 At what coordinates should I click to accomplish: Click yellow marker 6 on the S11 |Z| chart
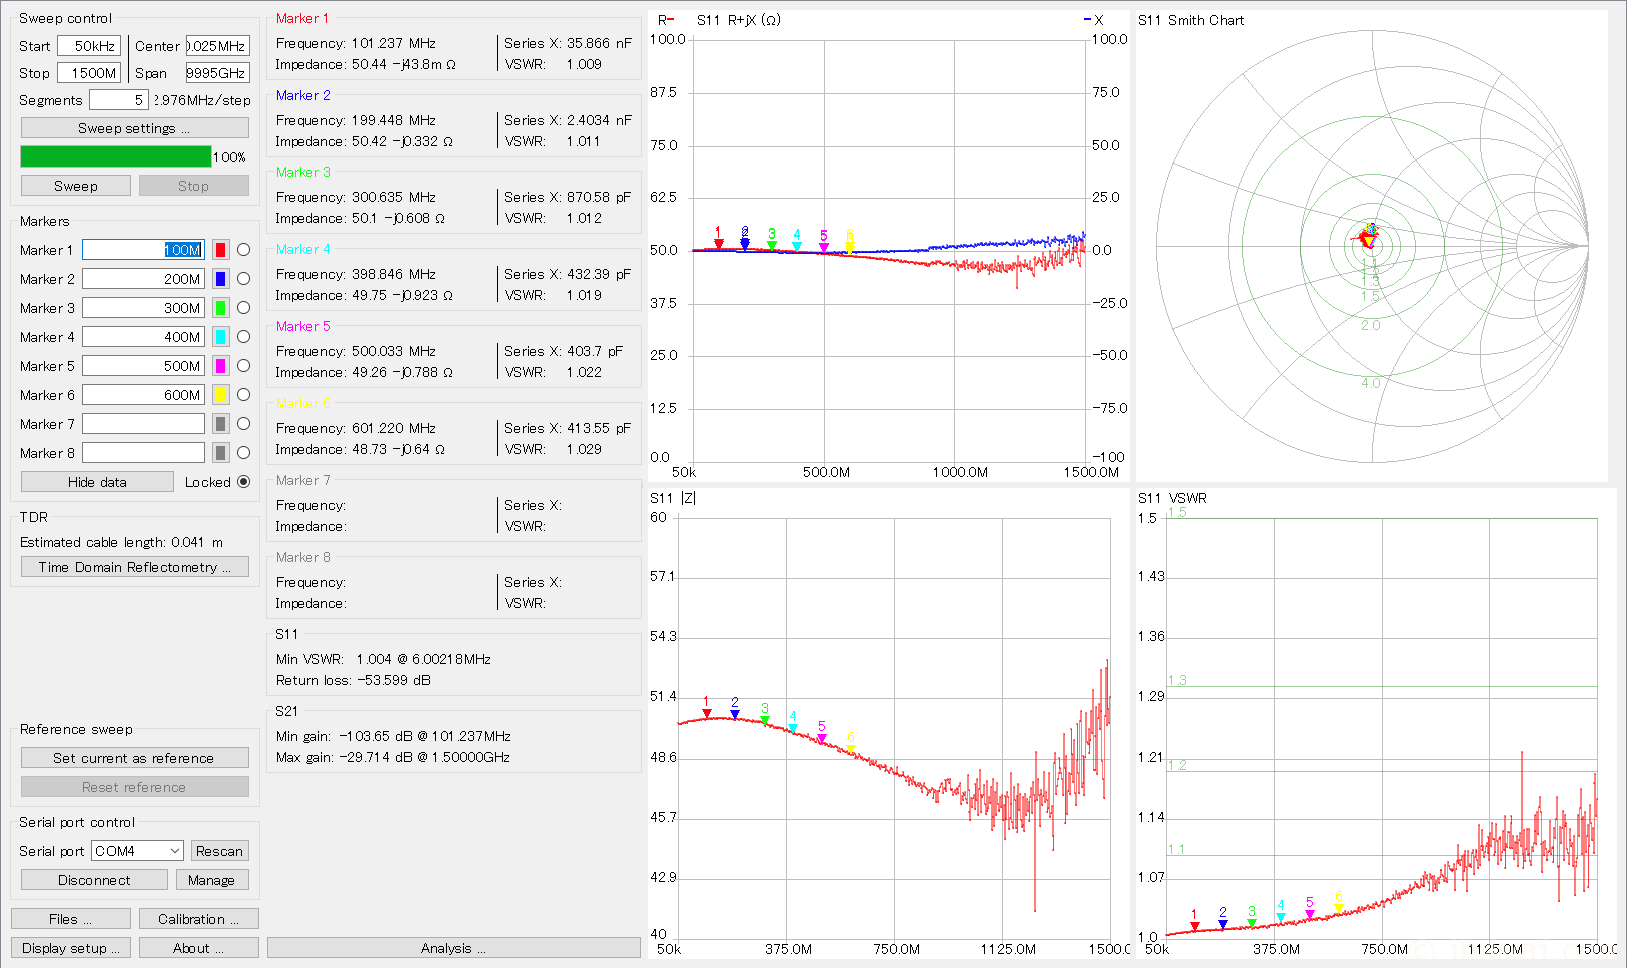[851, 748]
